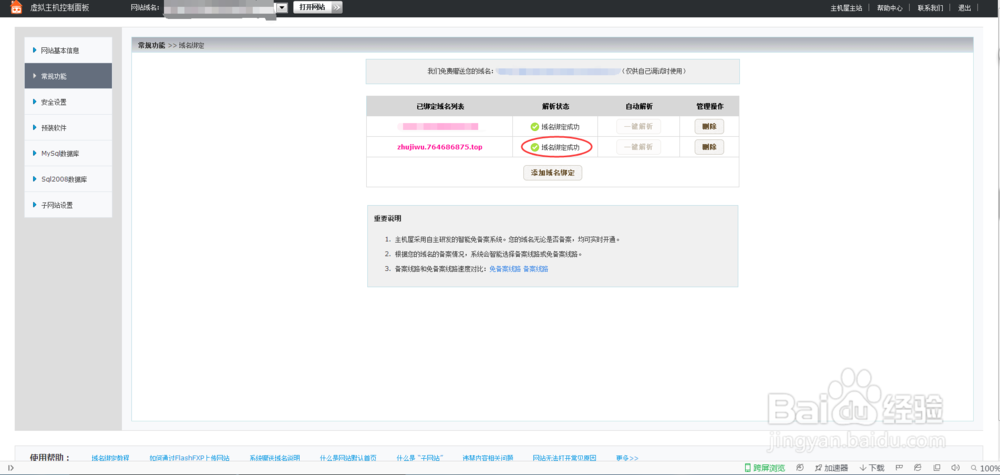Click the 跨屏浏览 phone icon in status bar

(747, 468)
